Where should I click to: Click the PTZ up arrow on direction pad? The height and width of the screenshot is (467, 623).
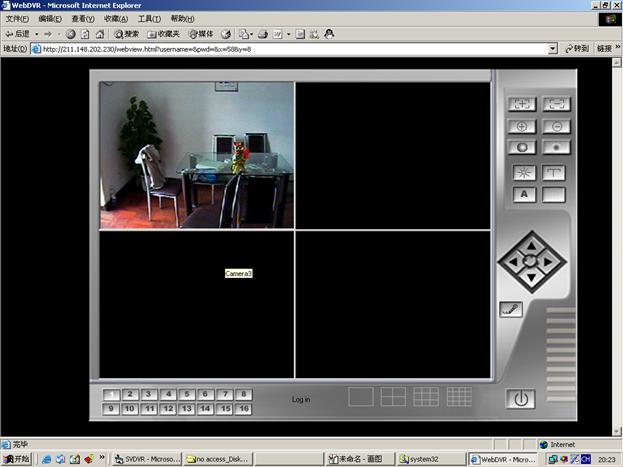532,243
